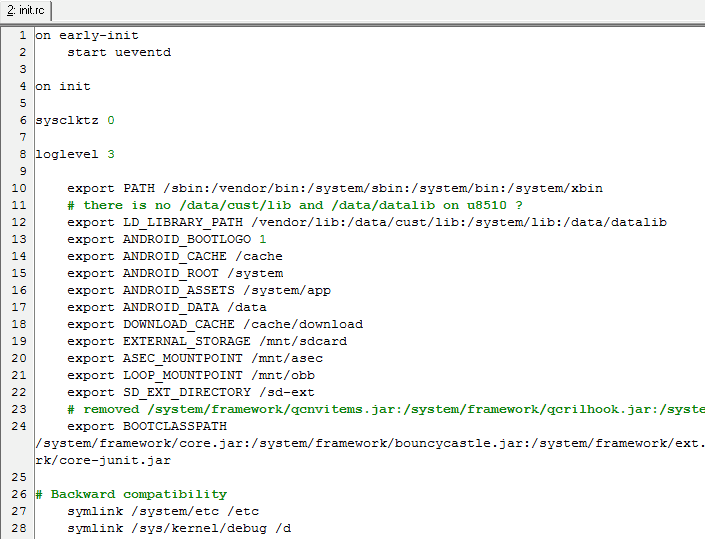Viewport: 705px width, 539px height.
Task: Click the 'Backward compatibility' comment
Action: pyautogui.click(x=131, y=494)
